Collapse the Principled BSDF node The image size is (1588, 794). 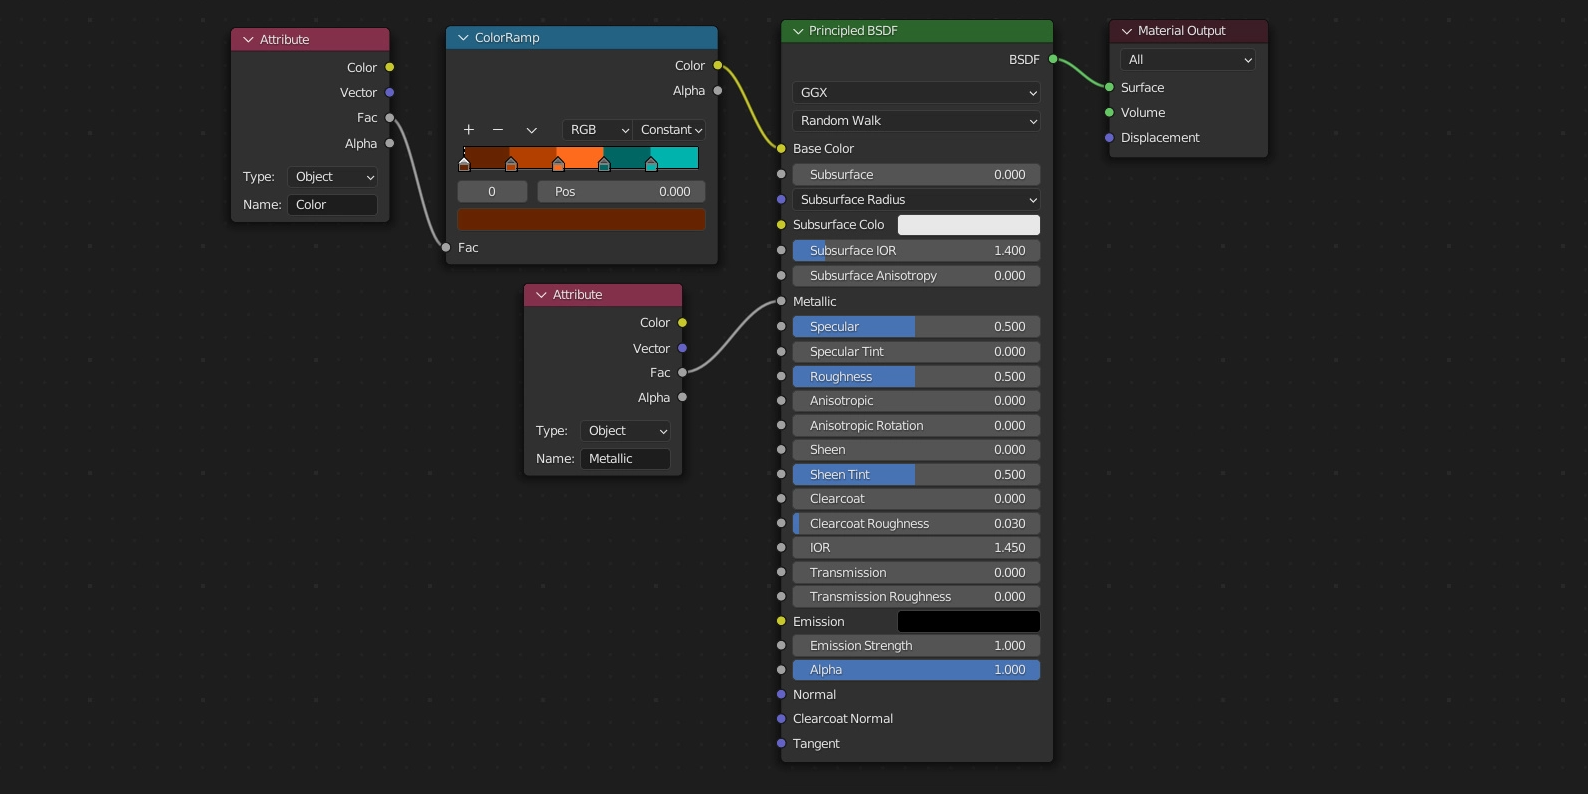tap(798, 31)
